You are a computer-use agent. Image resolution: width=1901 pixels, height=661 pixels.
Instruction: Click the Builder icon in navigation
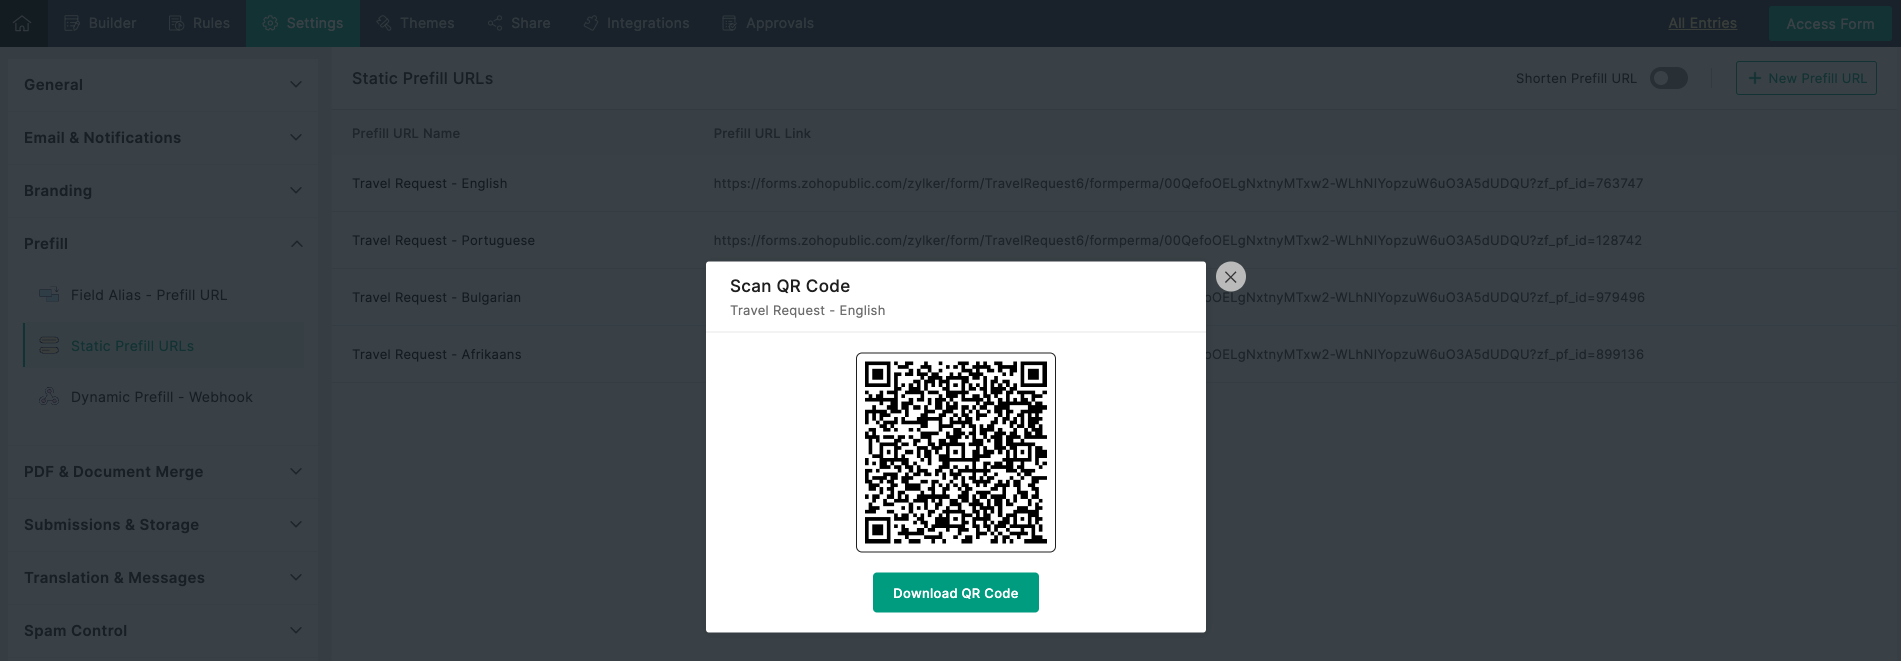[72, 23]
